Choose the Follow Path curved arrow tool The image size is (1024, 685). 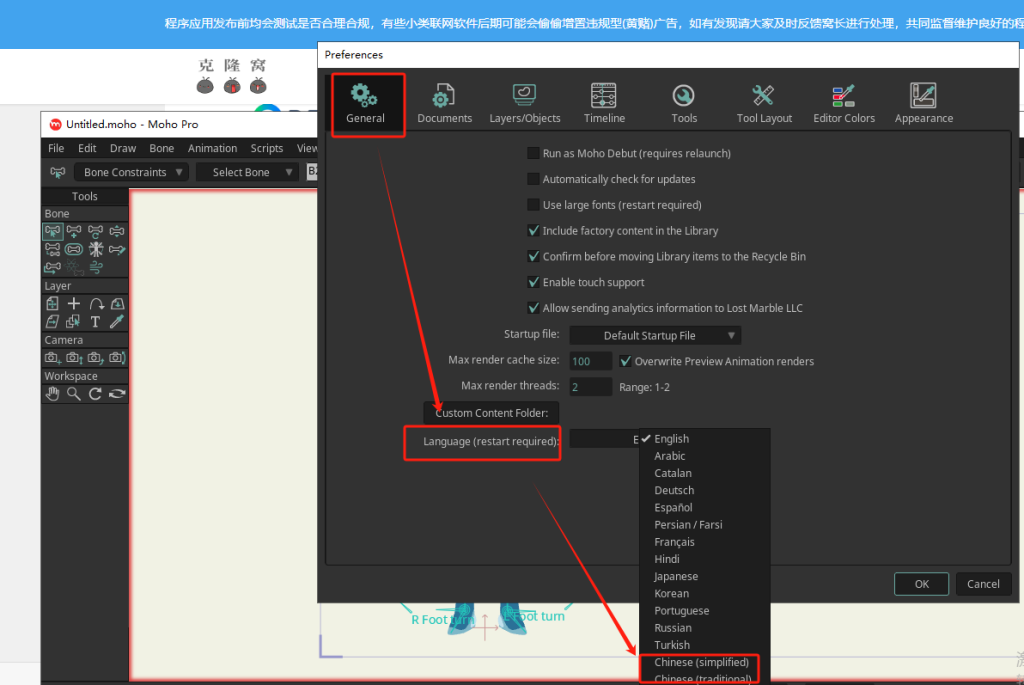tap(95, 304)
